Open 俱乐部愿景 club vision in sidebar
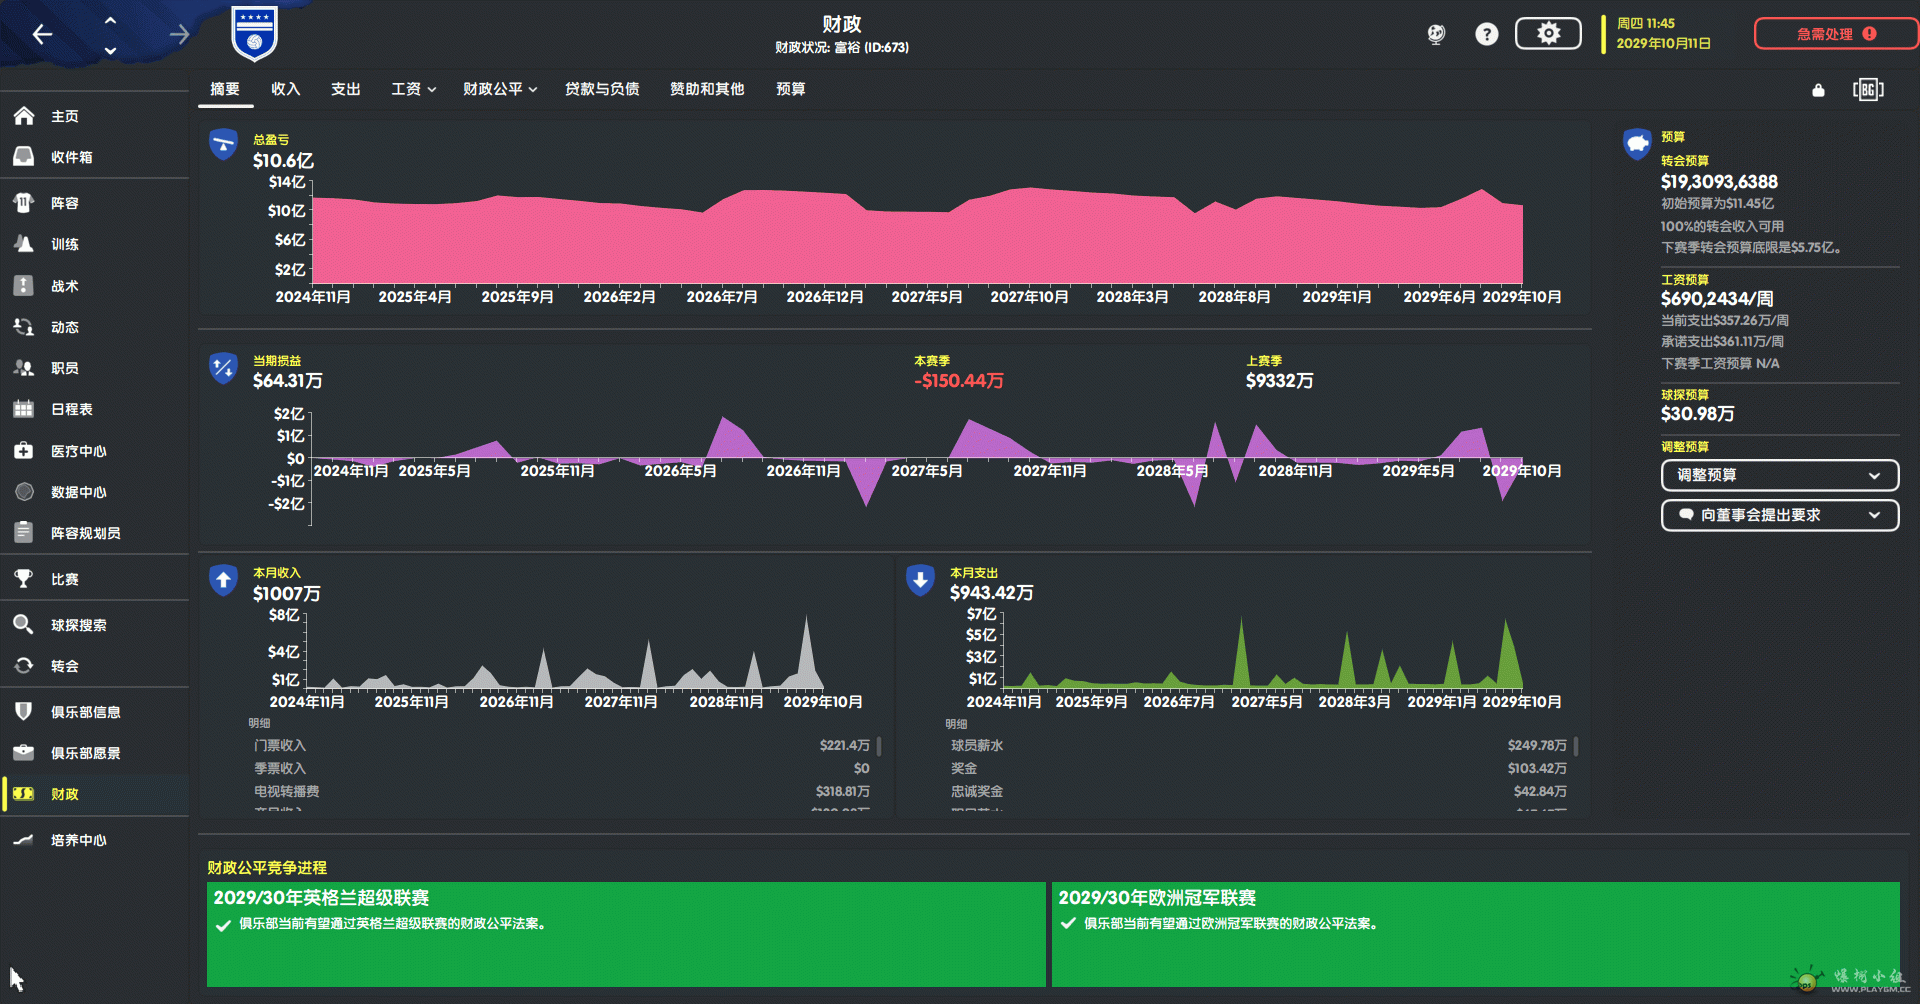This screenshot has height=1004, width=1920. pos(94,753)
